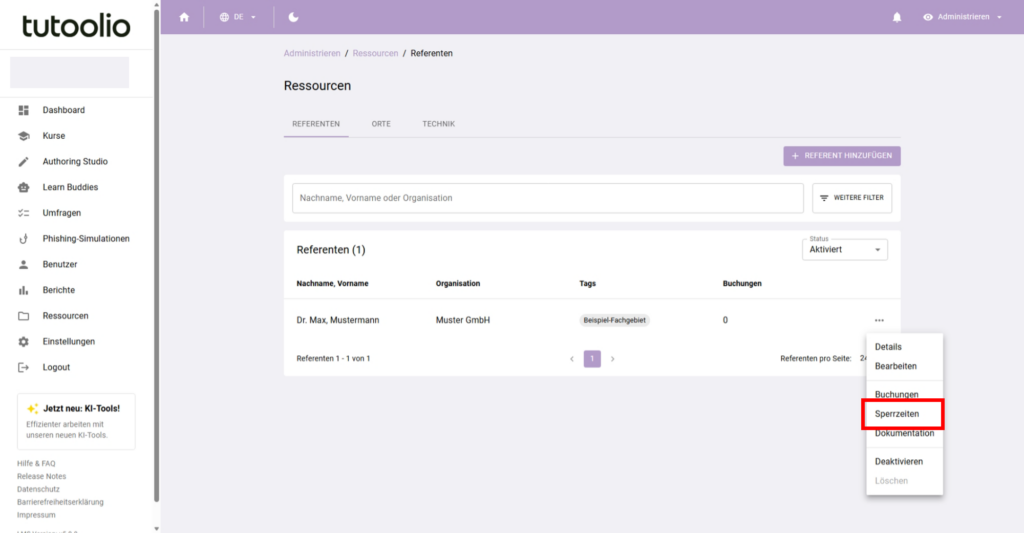Click the Muster GmbH organisation cell
Image resolution: width=1024 pixels, height=533 pixels.
point(462,320)
